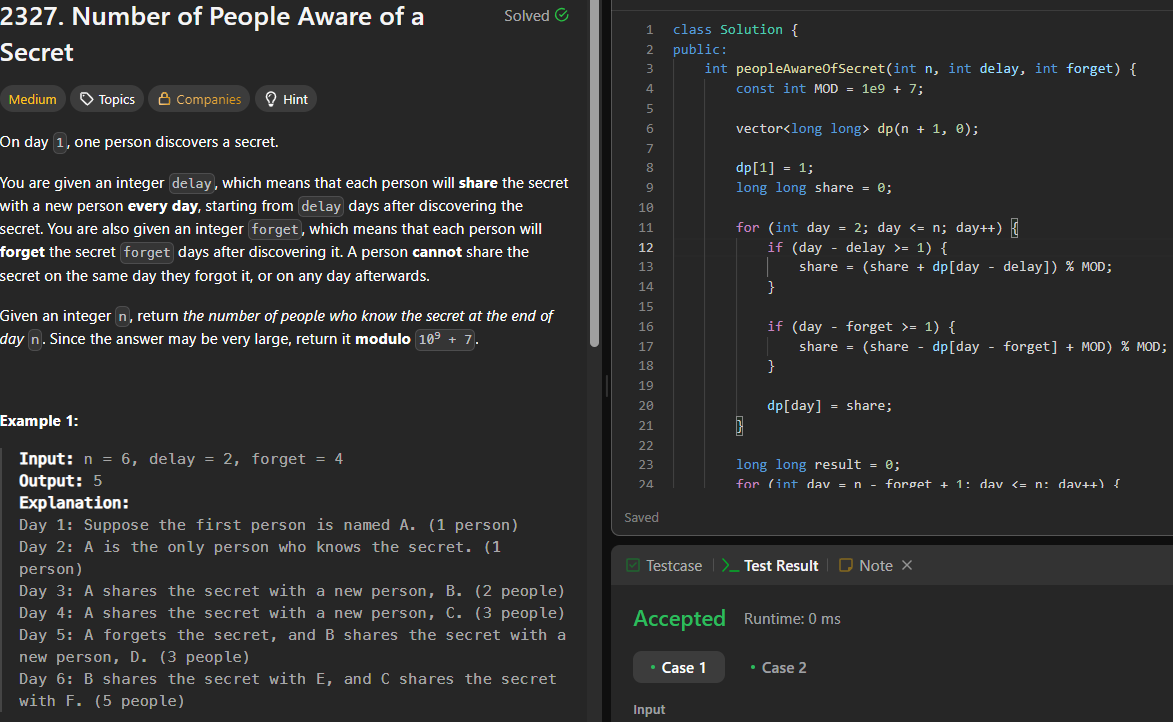Click the 'Input' label under Case 1
Image resolution: width=1173 pixels, height=722 pixels.
click(649, 710)
